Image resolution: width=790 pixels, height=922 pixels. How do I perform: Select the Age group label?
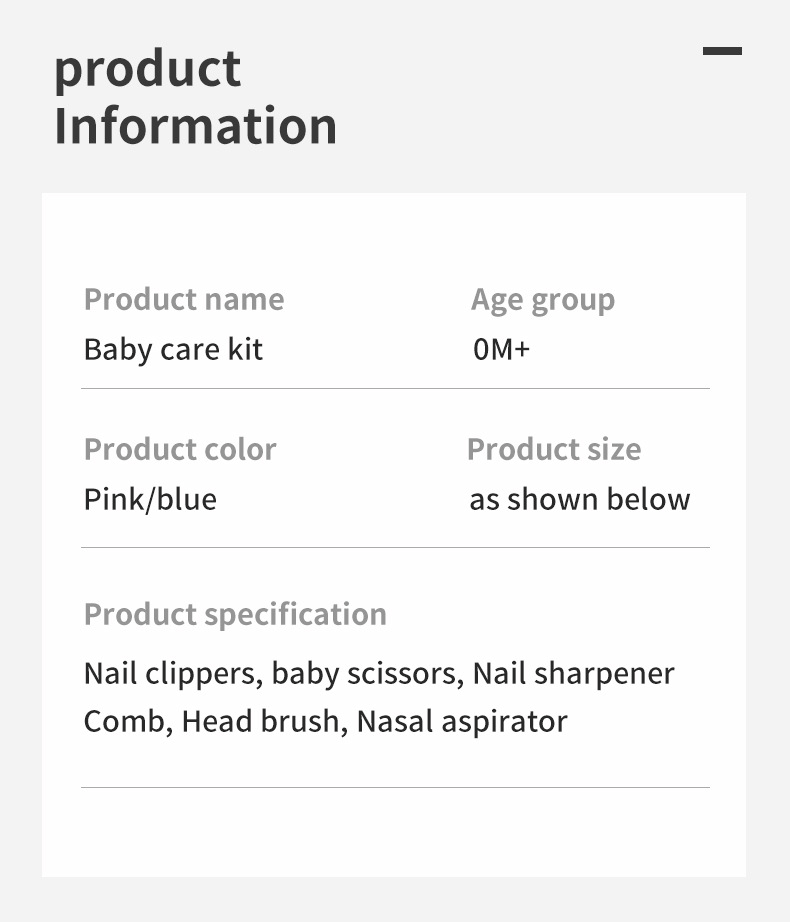[543, 299]
